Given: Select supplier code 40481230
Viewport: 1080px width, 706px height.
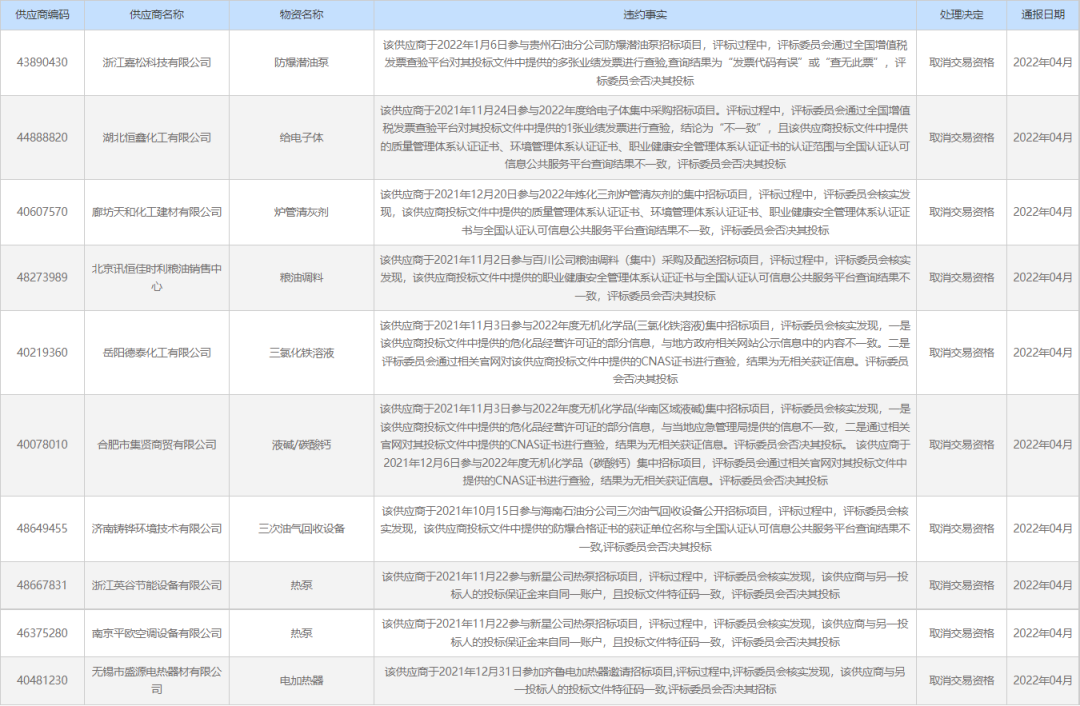Looking at the screenshot, I should (x=42, y=681).
